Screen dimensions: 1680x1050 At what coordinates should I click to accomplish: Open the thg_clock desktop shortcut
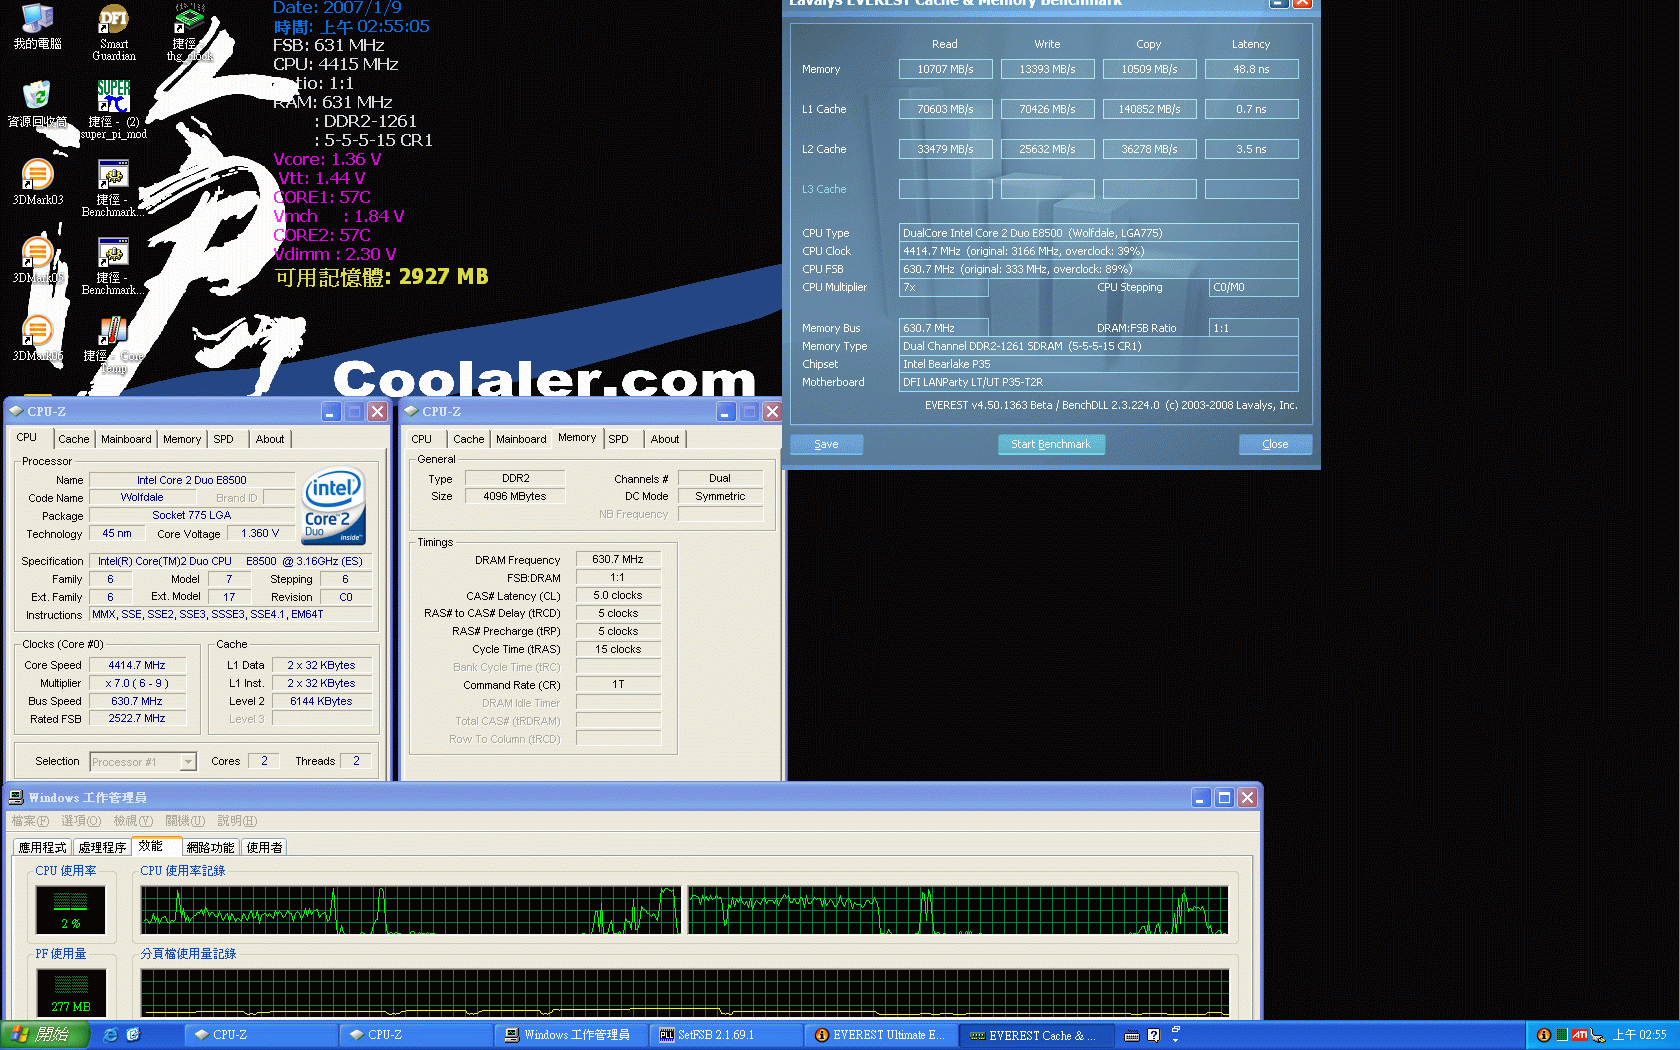point(189,32)
